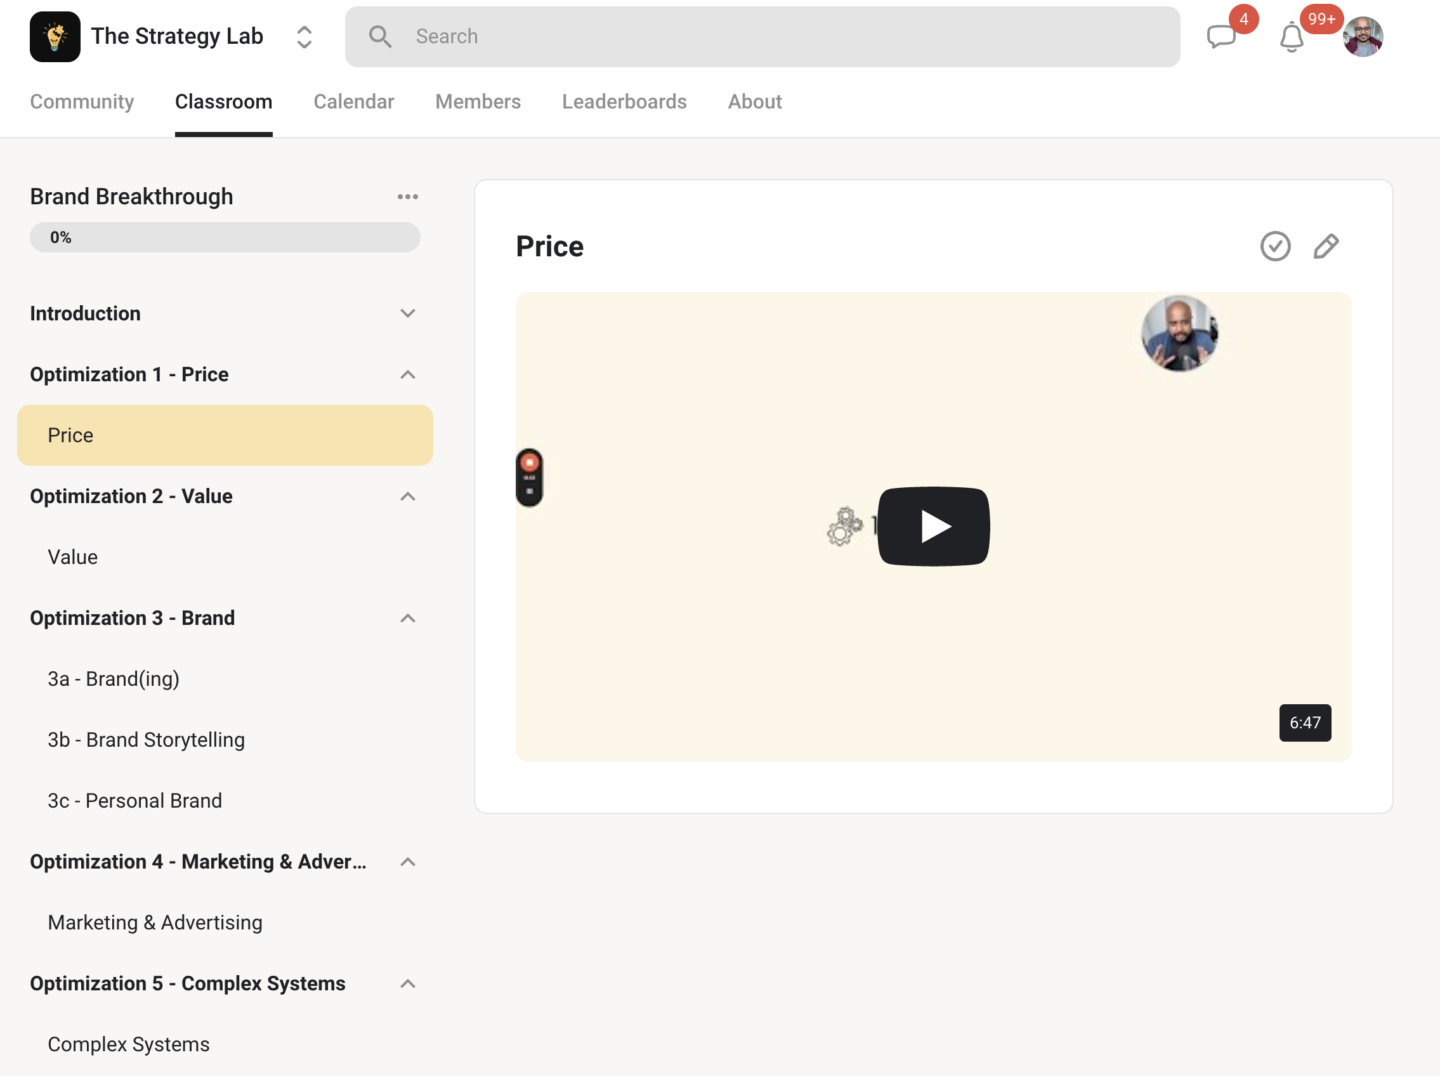The image size is (1440, 1076).
Task: Switch to the Calendar tab
Action: (x=354, y=102)
